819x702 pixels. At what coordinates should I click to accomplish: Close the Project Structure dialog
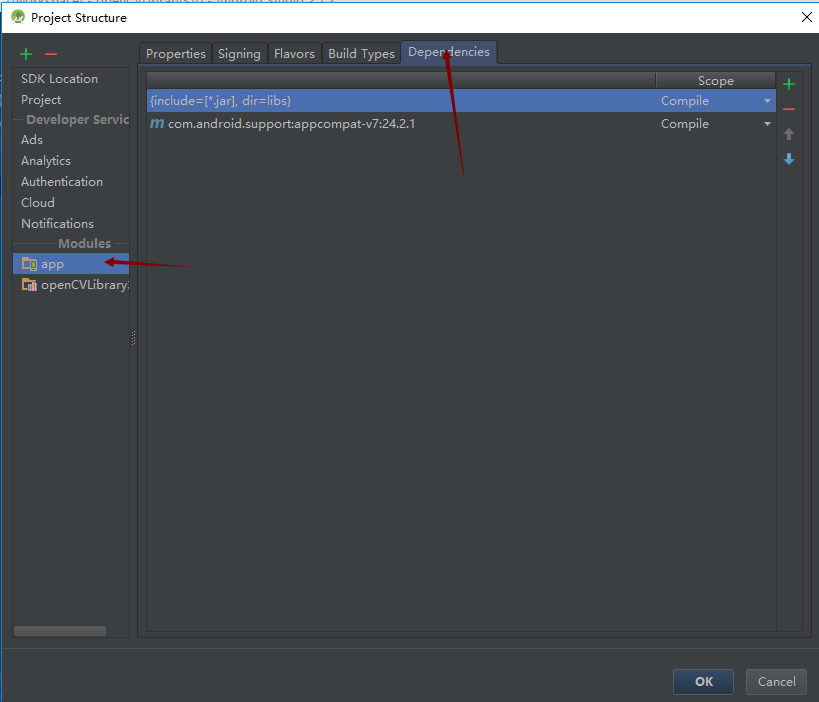[x=807, y=17]
